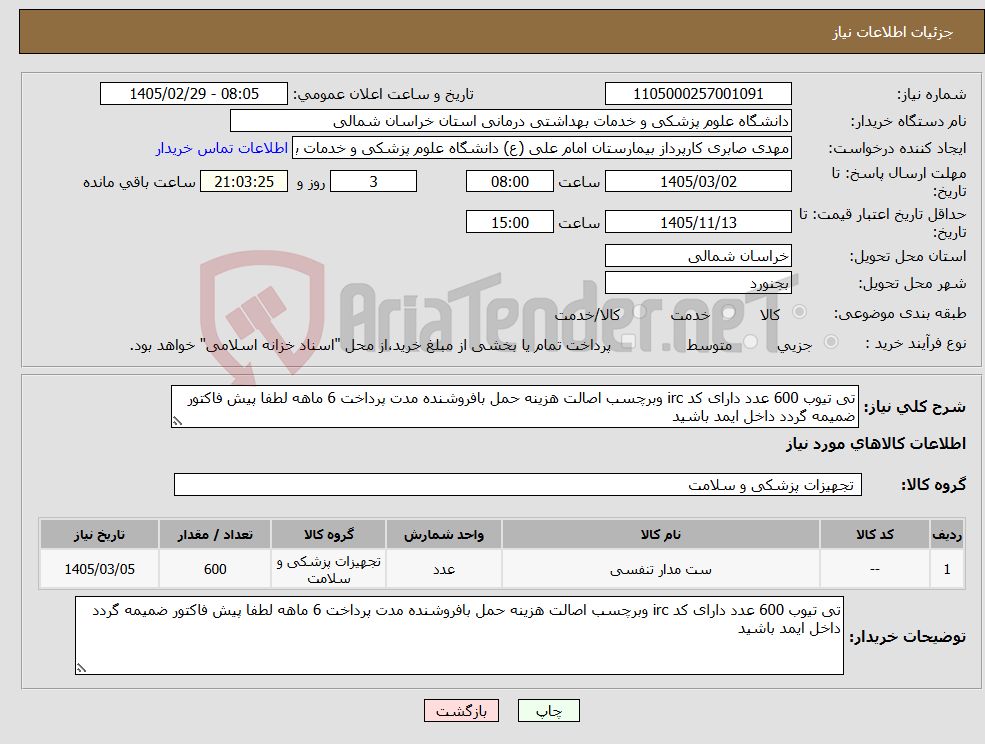985x744 pixels.
Task: Click the need date cell 1405/03/05
Action: pyautogui.click(x=99, y=569)
